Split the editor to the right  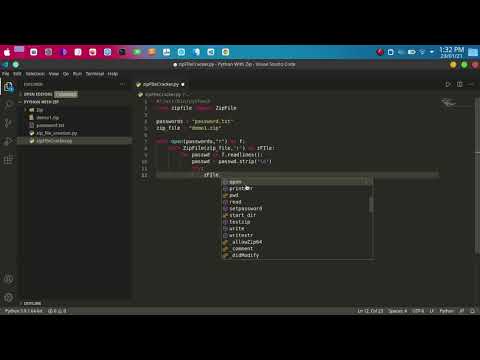click(460, 84)
